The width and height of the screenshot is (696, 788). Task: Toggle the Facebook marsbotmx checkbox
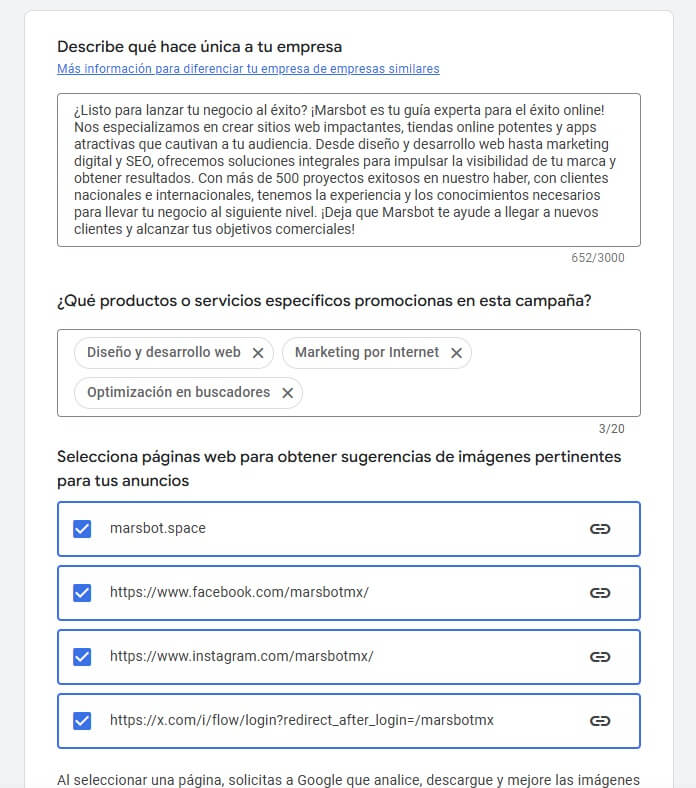[x=82, y=593]
